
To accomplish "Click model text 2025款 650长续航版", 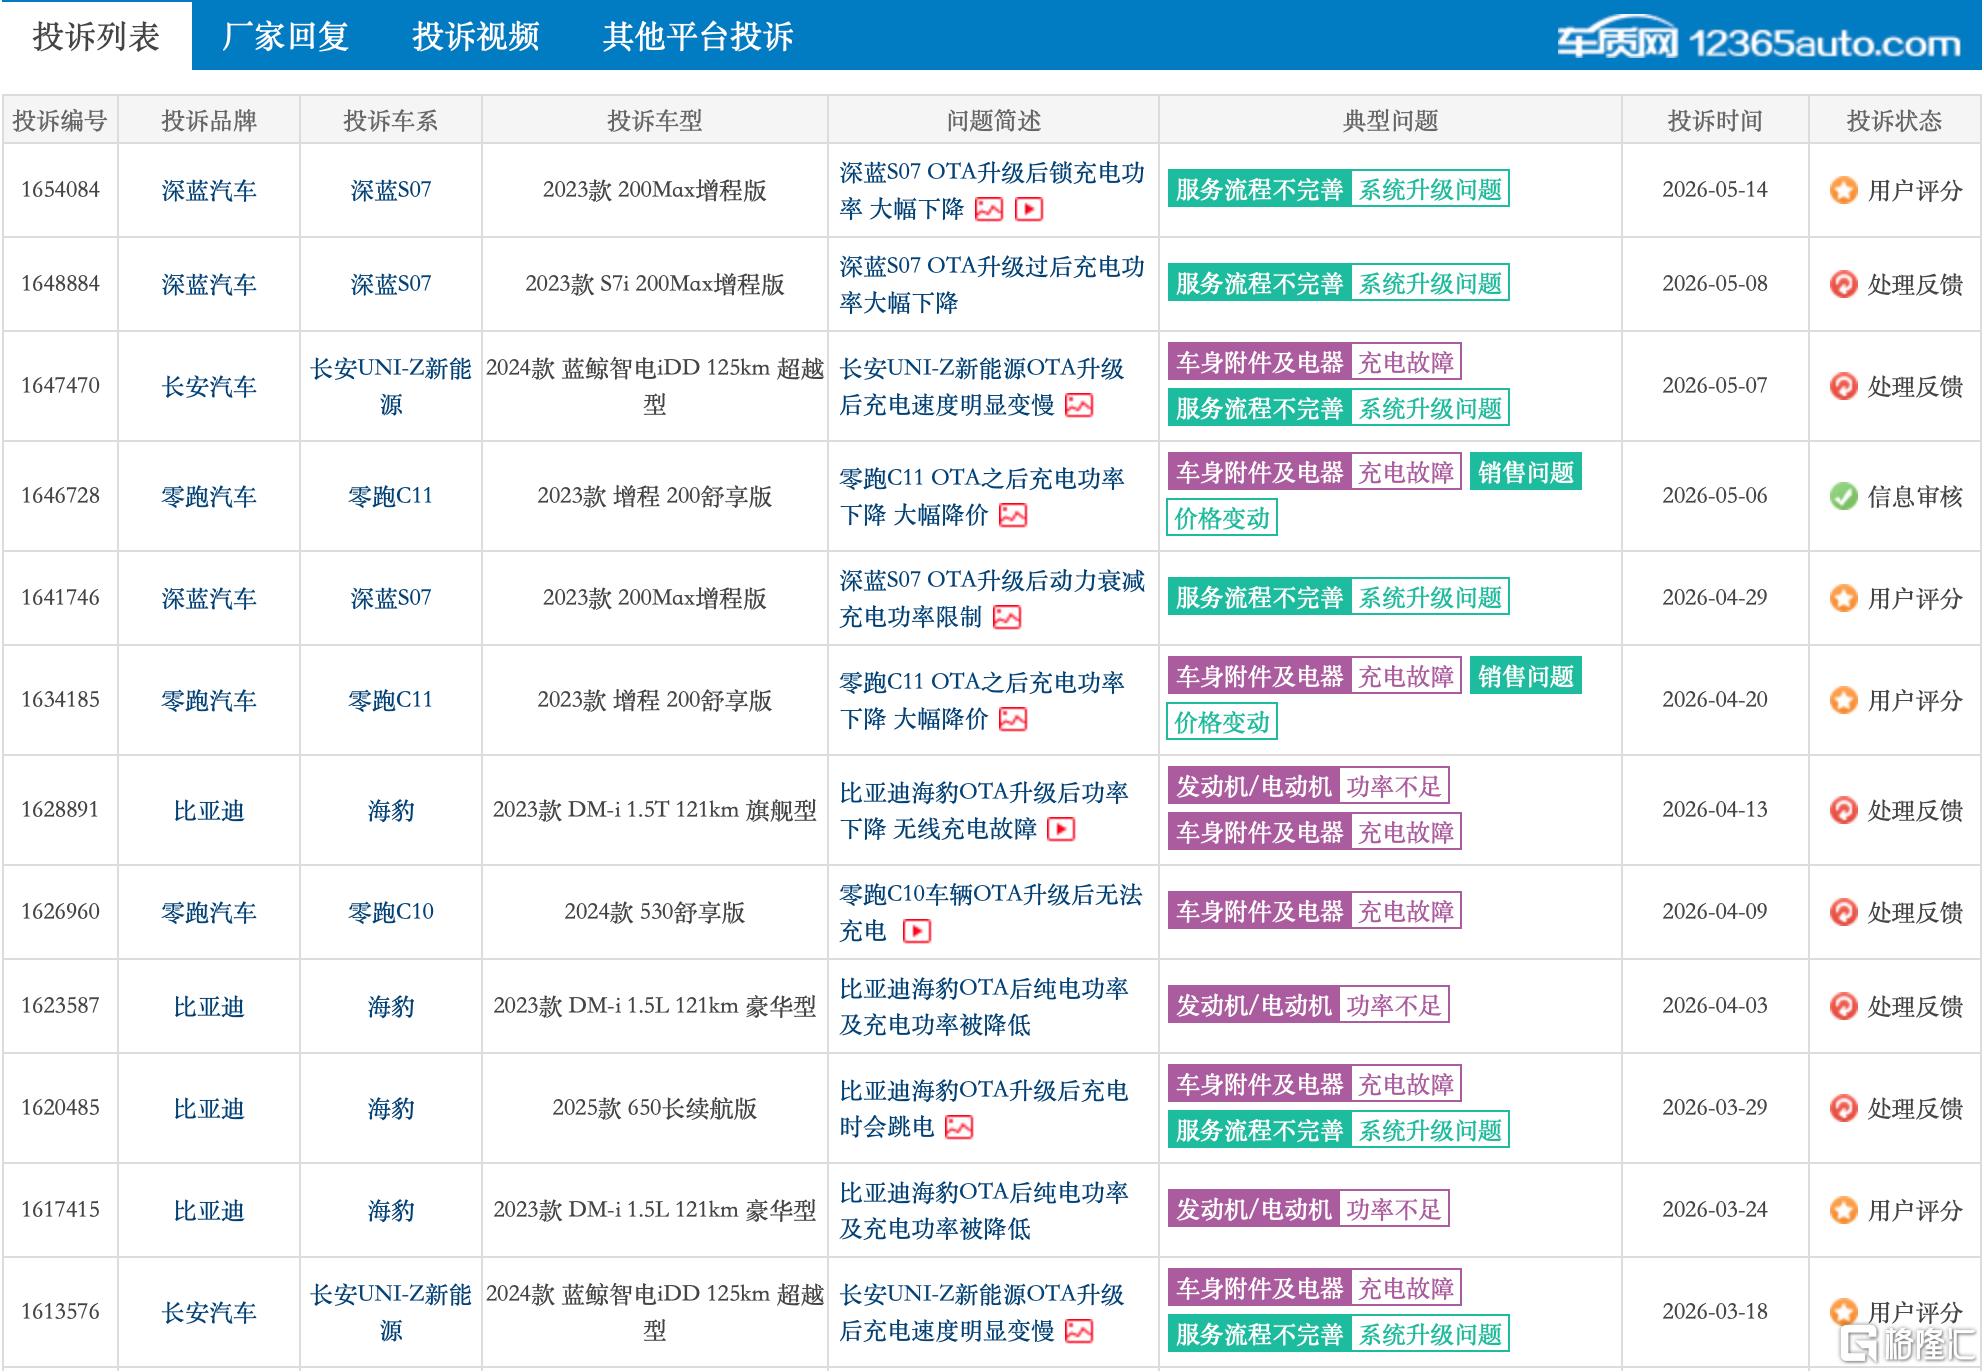I will click(x=655, y=1108).
